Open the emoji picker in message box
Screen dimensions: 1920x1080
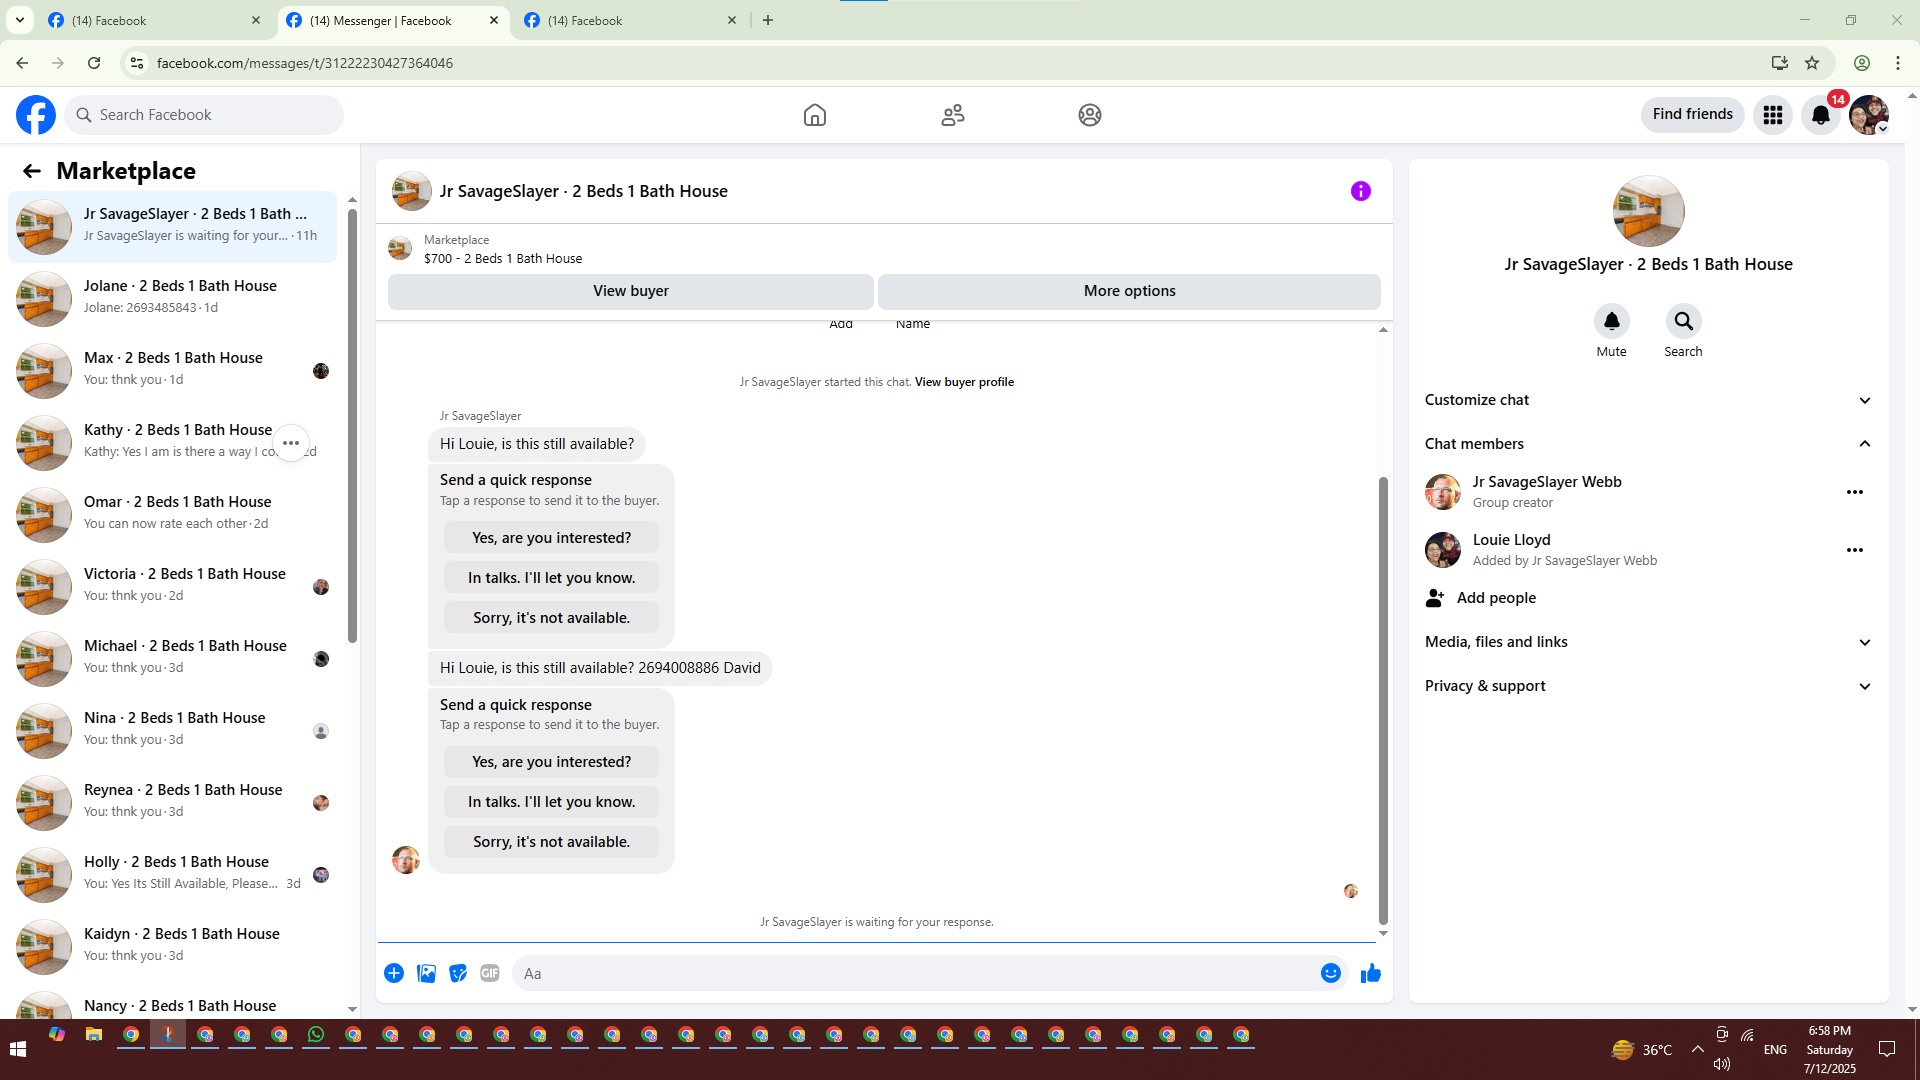pos(1330,973)
